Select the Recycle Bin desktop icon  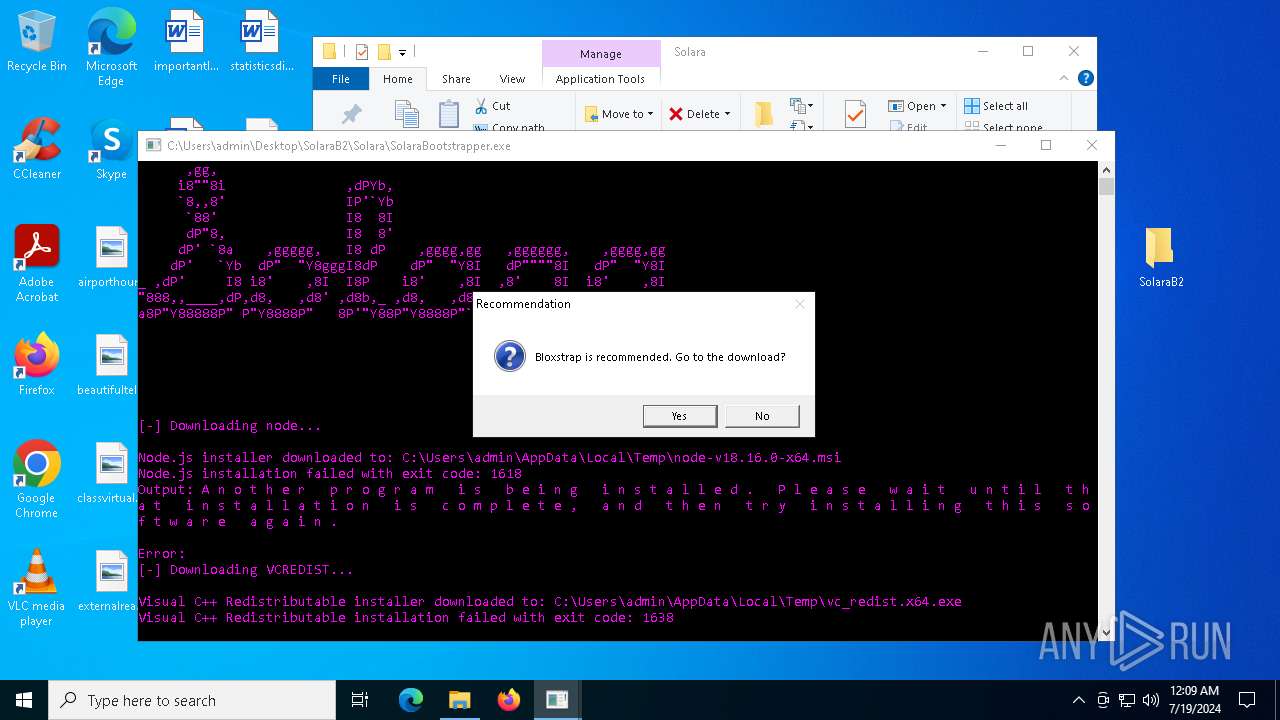(37, 42)
